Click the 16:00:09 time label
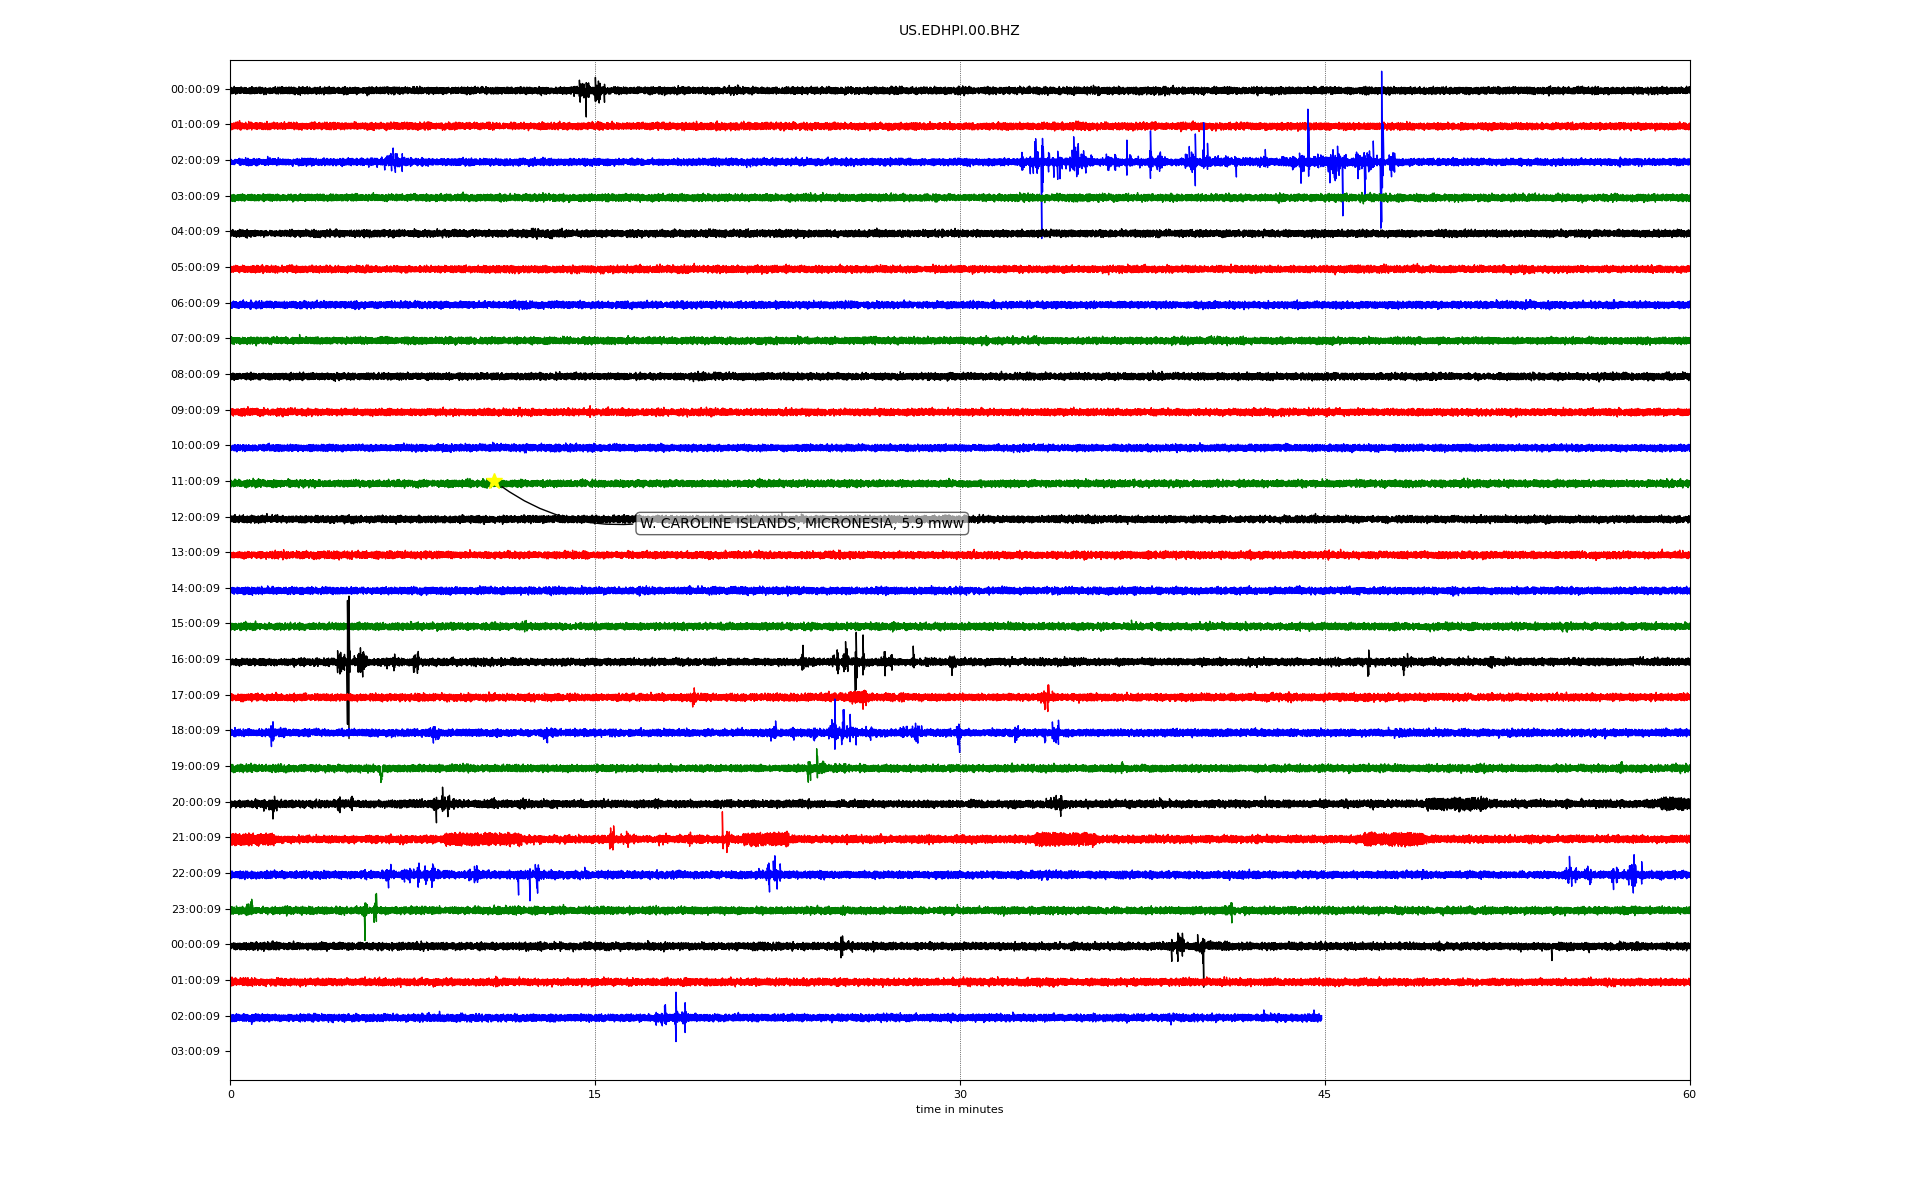 tap(195, 660)
